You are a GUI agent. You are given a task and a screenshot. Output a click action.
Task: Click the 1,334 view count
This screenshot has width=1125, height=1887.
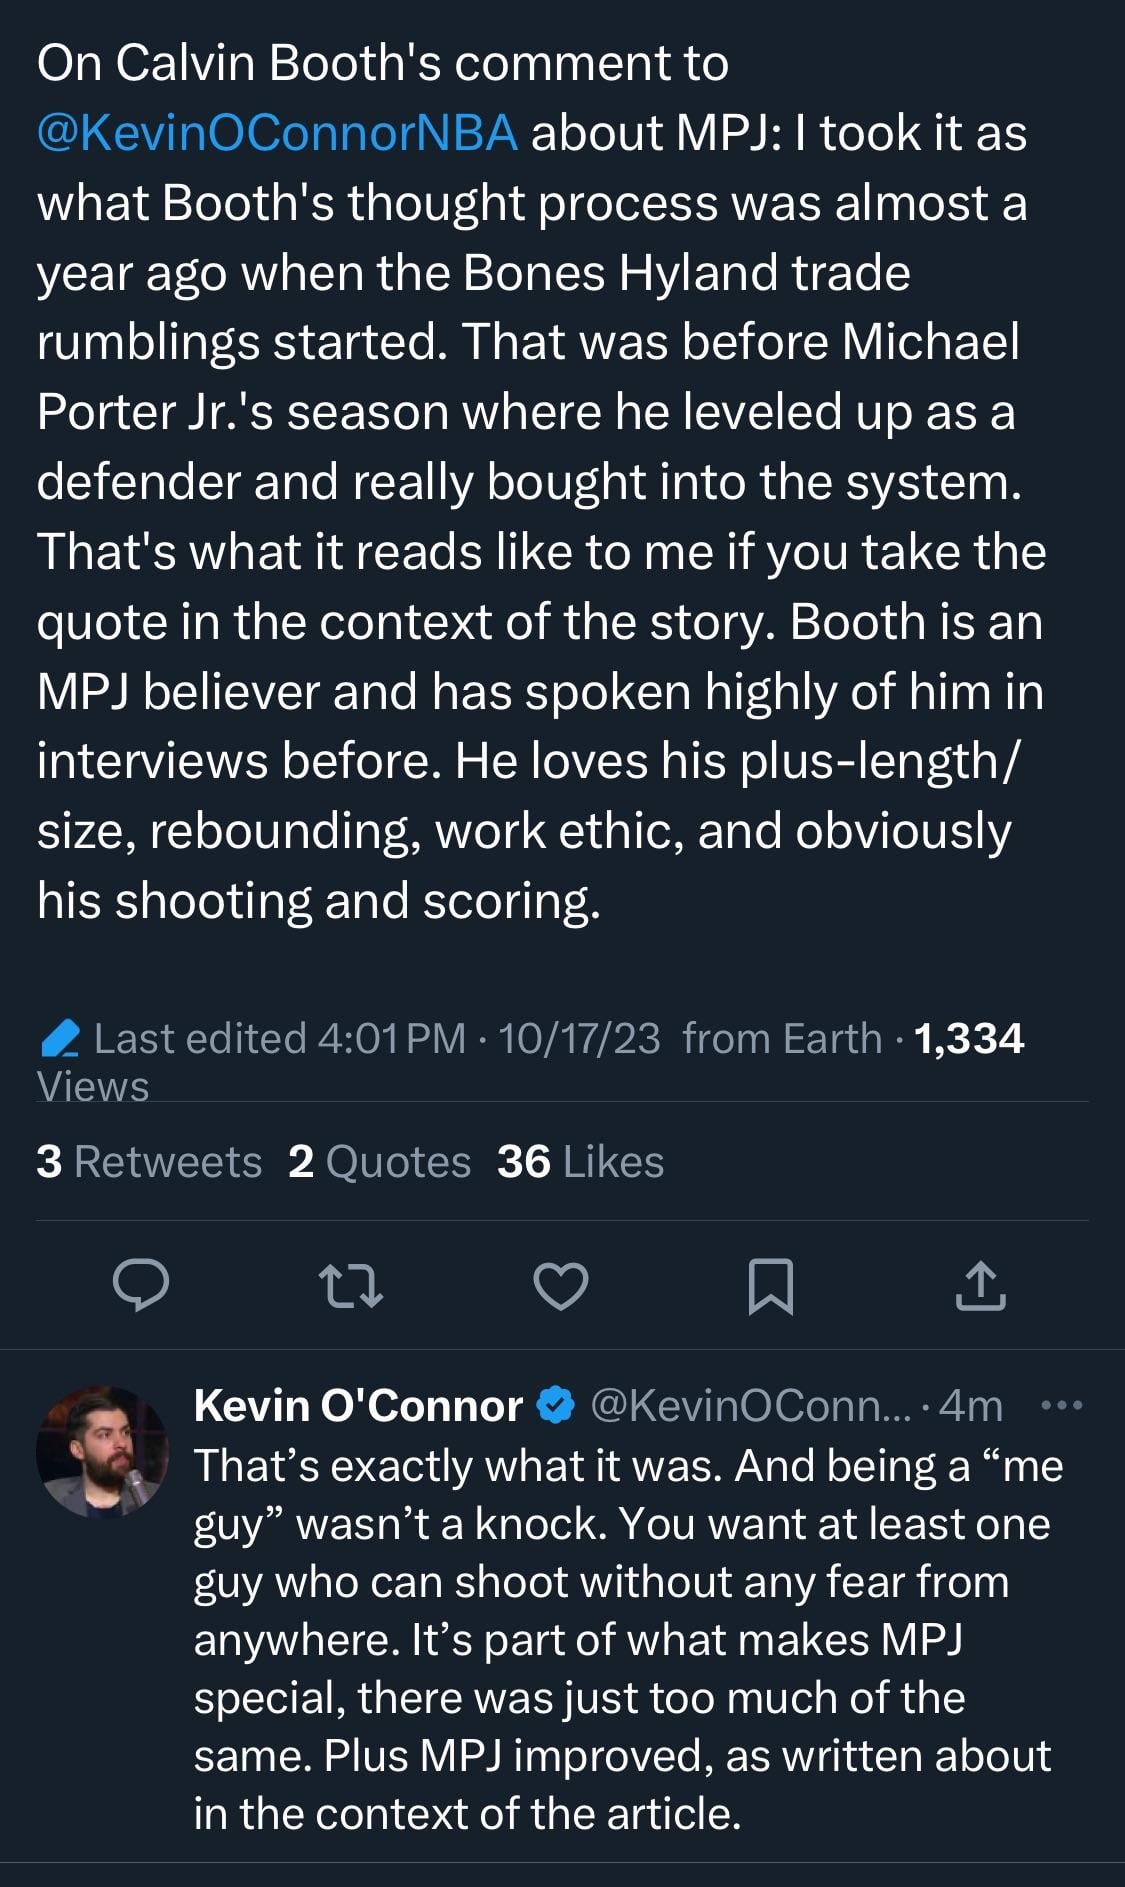tap(968, 1039)
